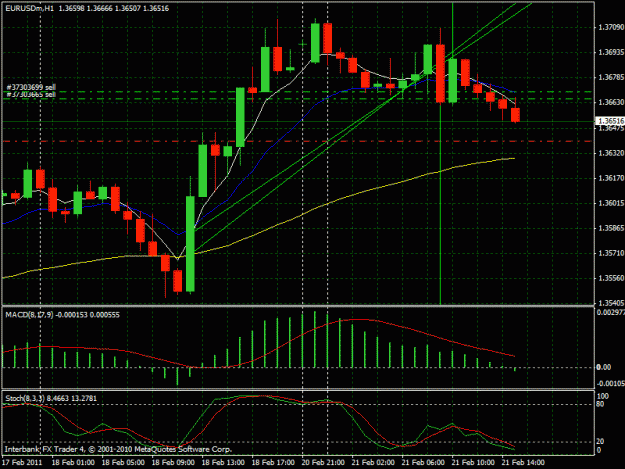This screenshot has width=625, height=469.
Task: Click the 1.36630 price axis label
Action: [610, 102]
